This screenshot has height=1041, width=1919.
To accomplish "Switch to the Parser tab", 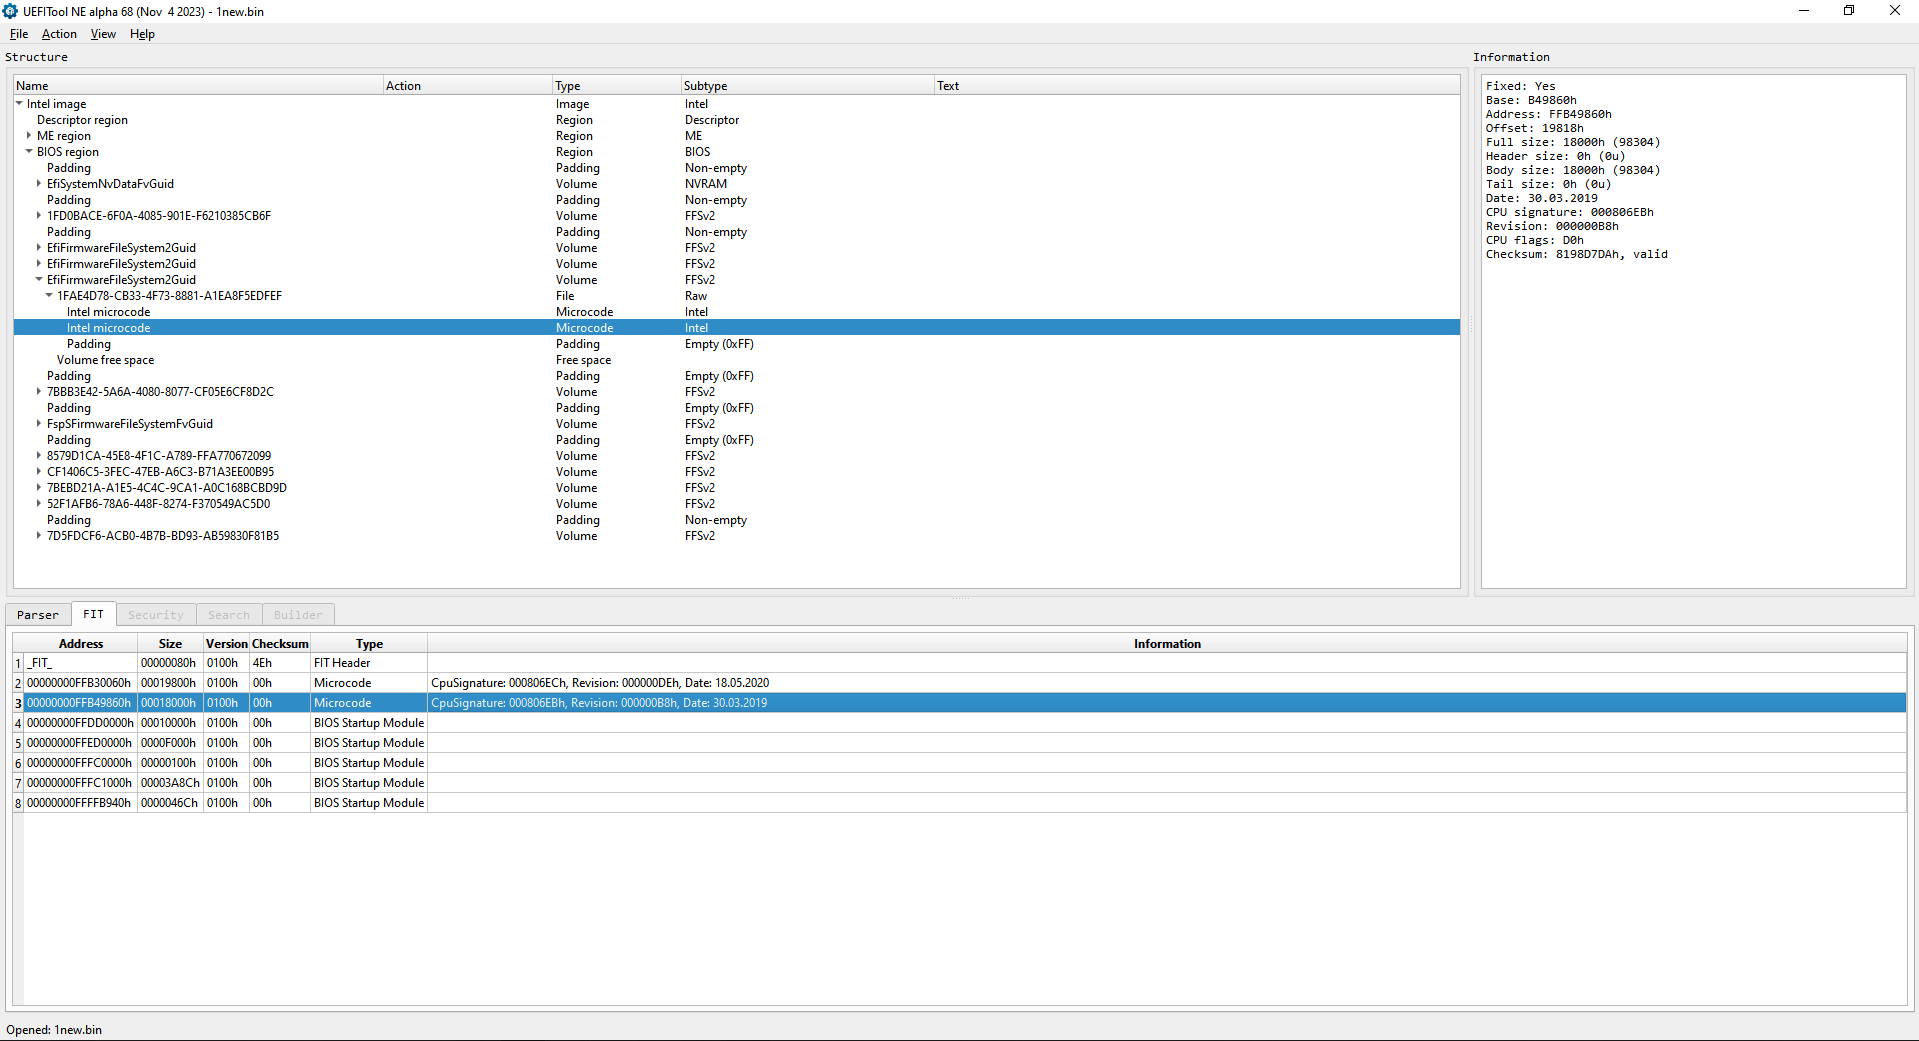I will (x=38, y=615).
